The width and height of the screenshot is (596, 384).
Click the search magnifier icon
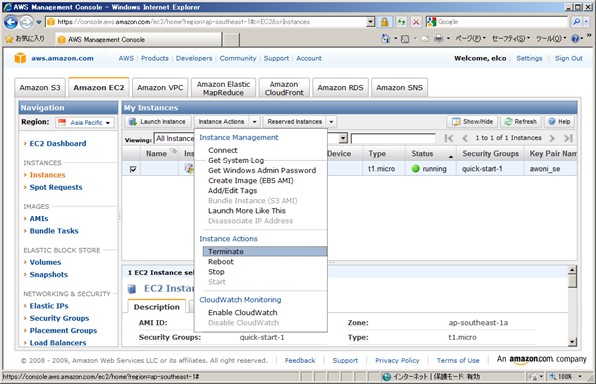click(x=577, y=22)
